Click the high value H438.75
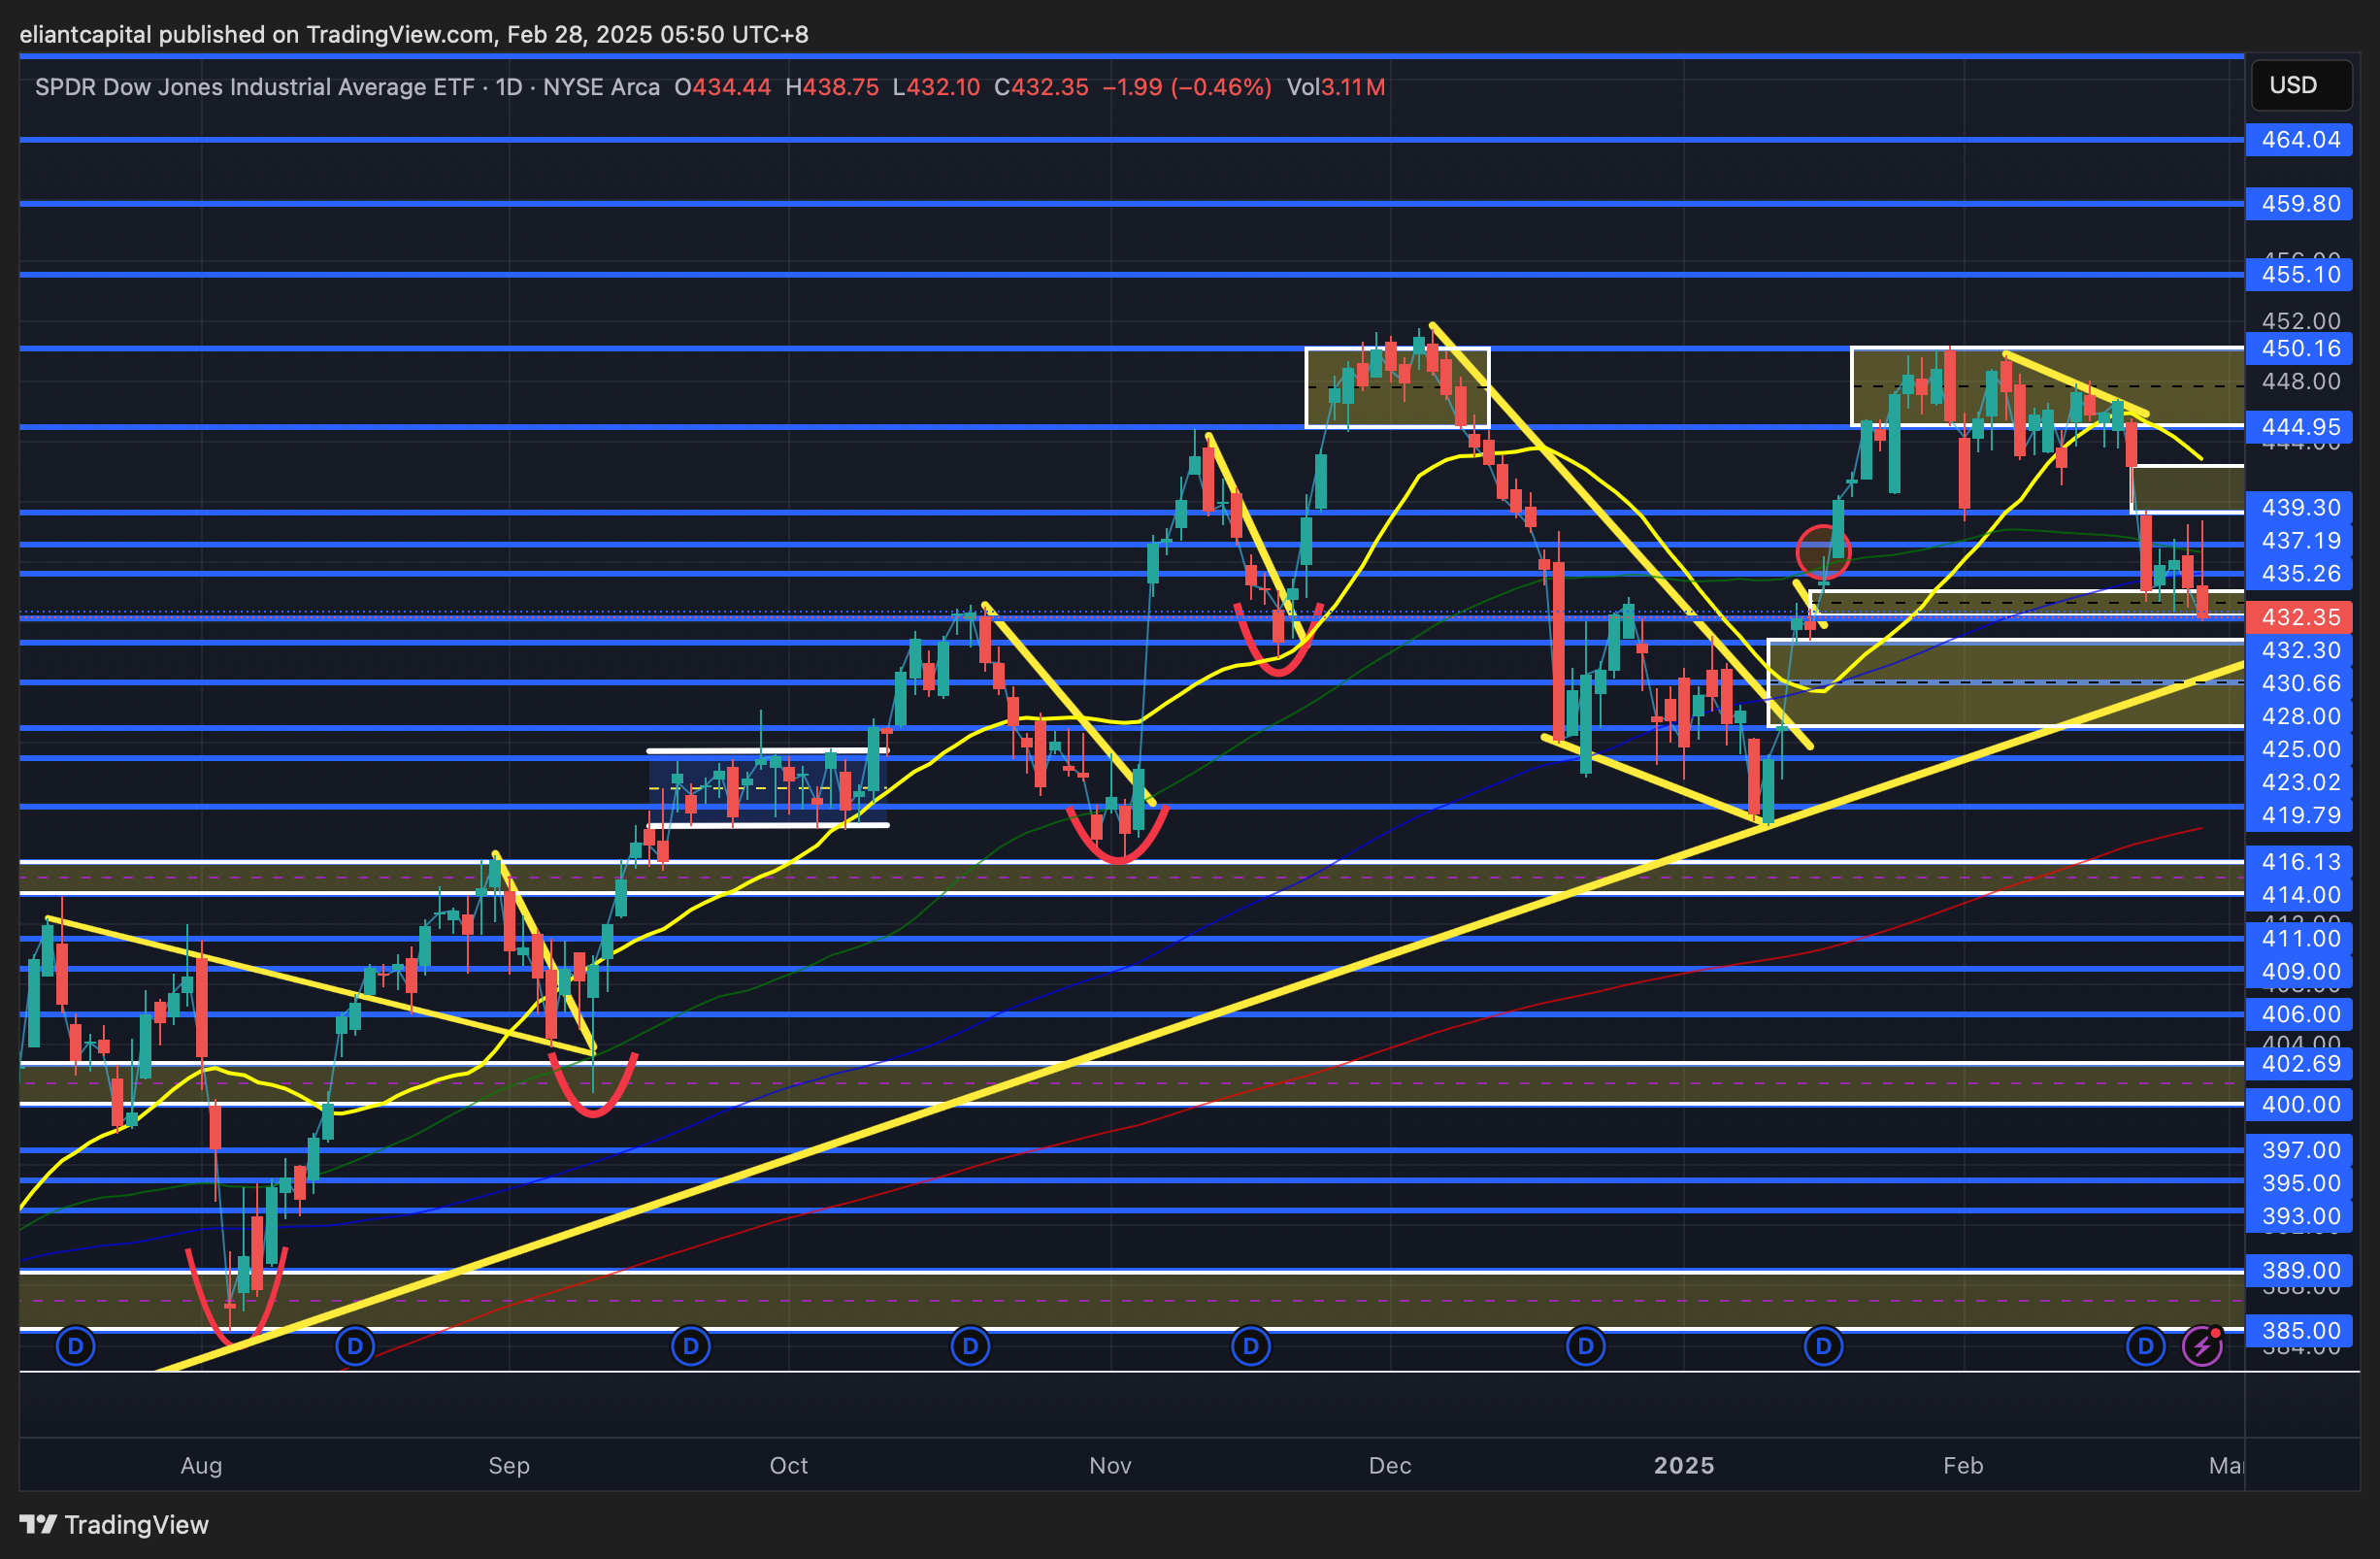This screenshot has width=2380, height=1559. [832, 87]
